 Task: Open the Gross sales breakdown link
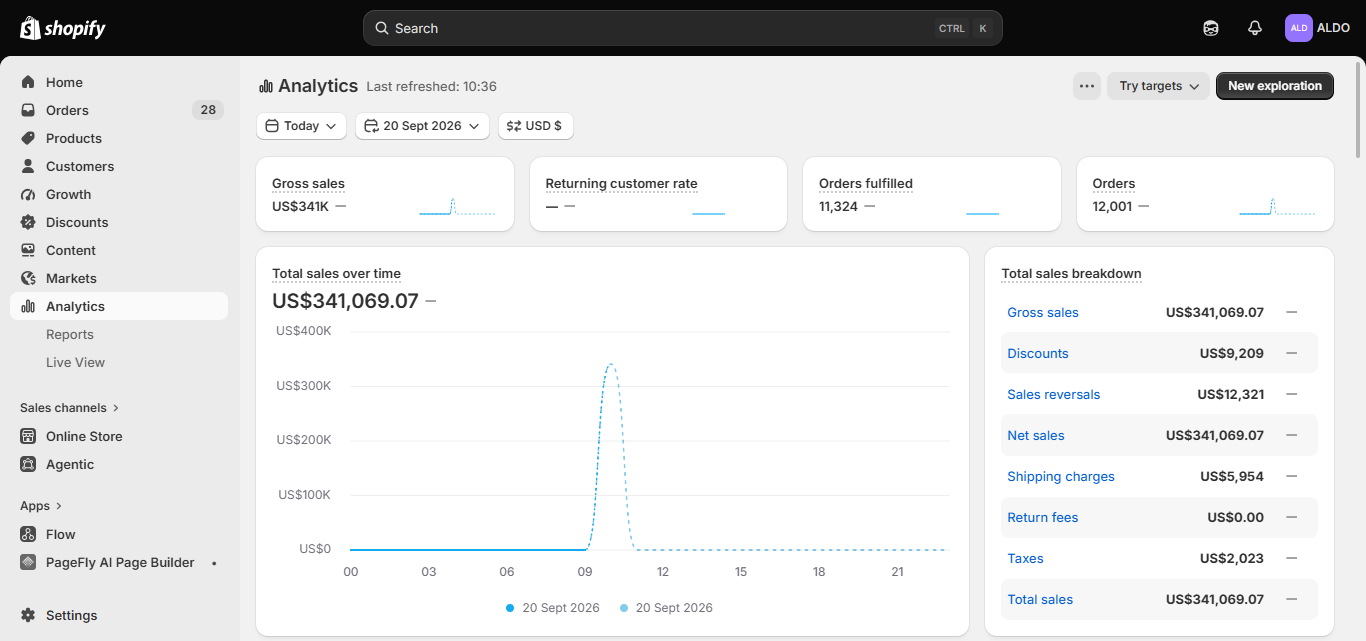point(1043,313)
